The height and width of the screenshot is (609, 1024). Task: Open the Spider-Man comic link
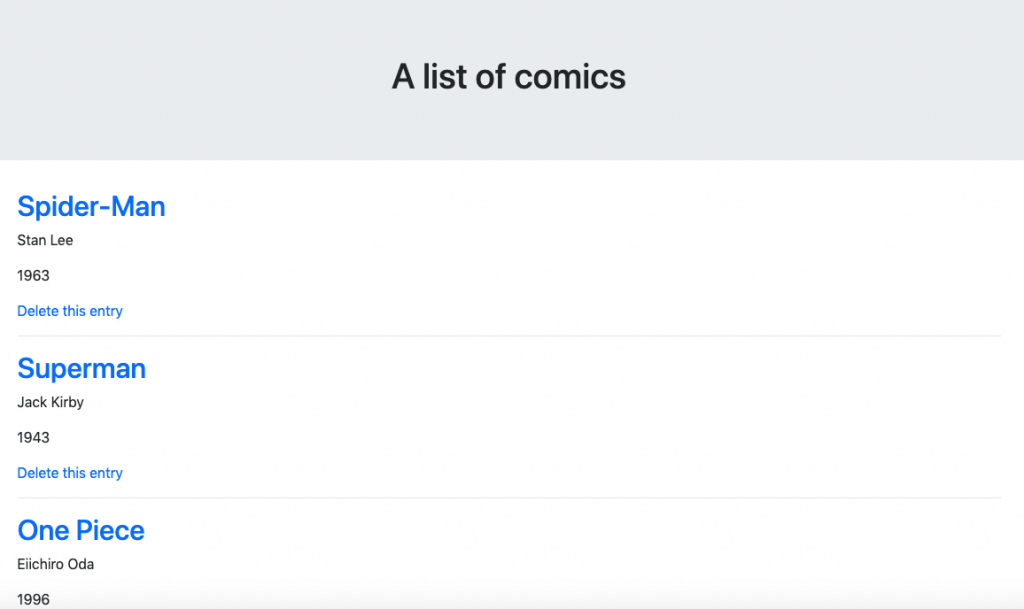(x=91, y=206)
